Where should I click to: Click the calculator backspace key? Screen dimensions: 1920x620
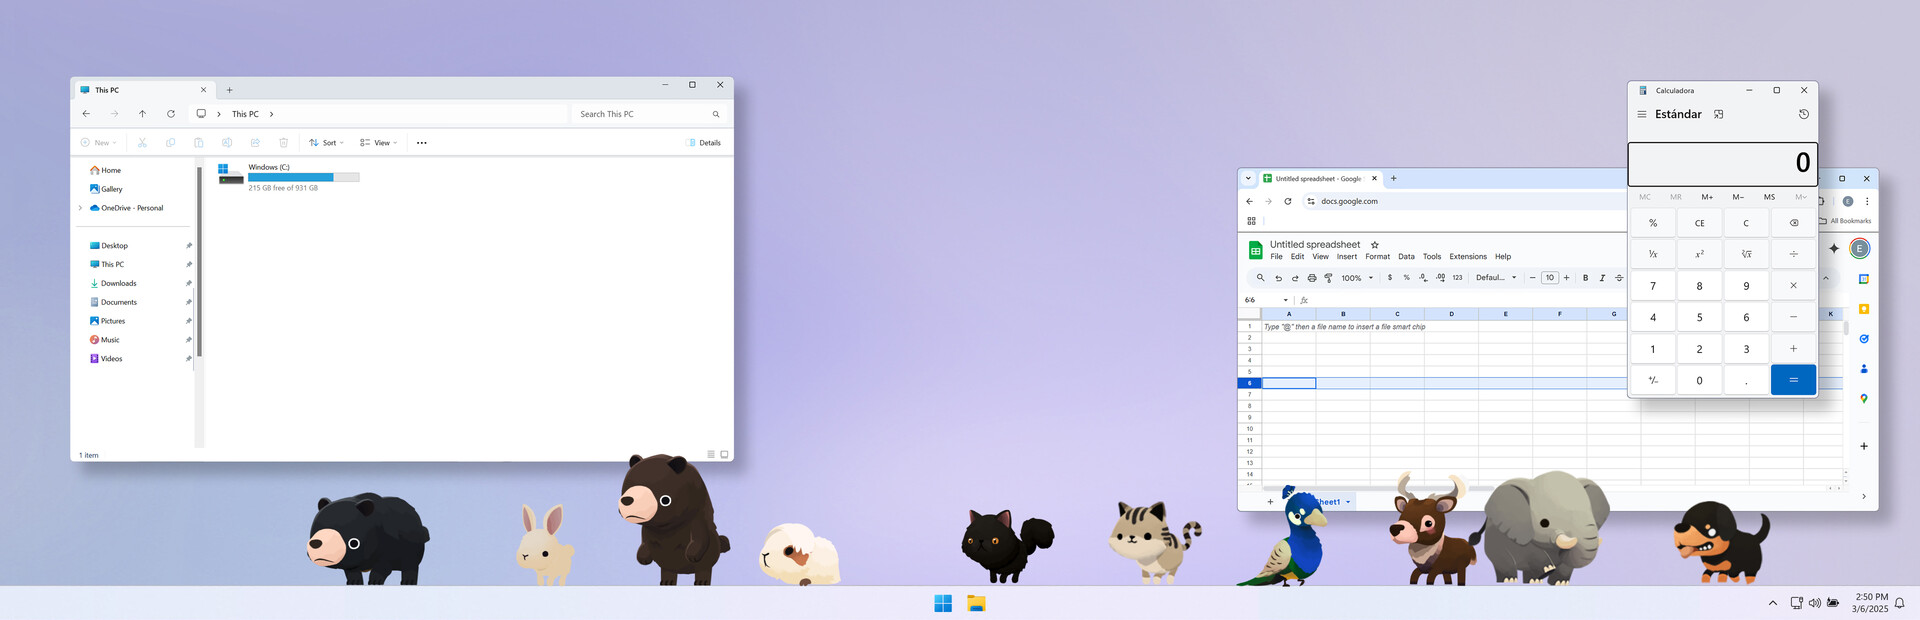tap(1794, 223)
